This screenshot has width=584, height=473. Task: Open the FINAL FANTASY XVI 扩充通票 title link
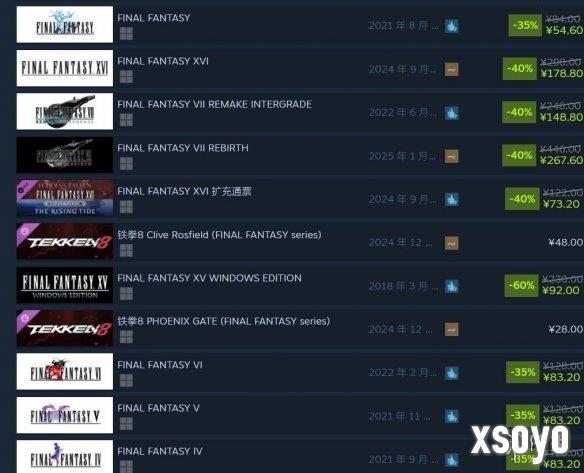point(184,191)
